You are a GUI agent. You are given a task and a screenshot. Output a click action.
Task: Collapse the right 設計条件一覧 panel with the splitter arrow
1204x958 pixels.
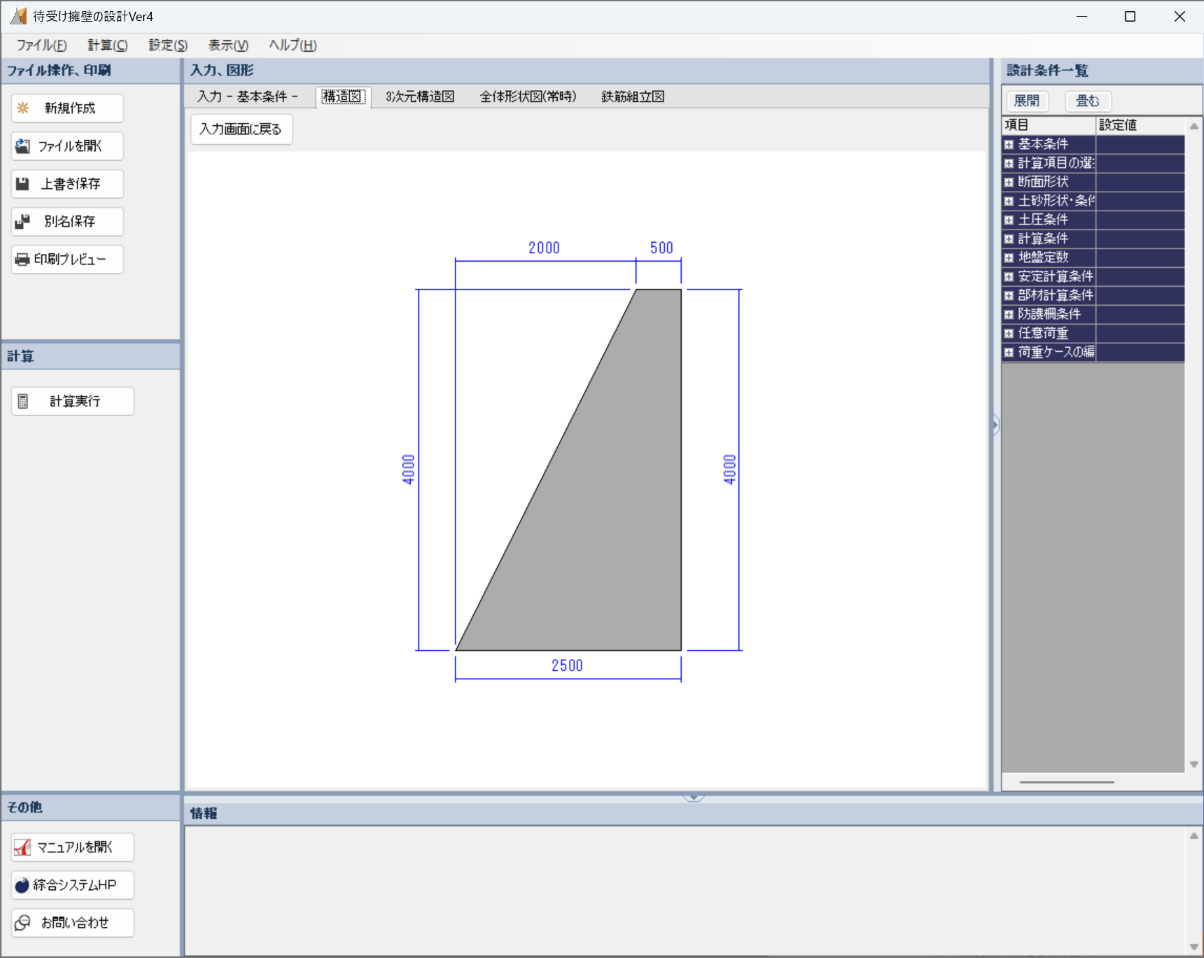pos(995,426)
